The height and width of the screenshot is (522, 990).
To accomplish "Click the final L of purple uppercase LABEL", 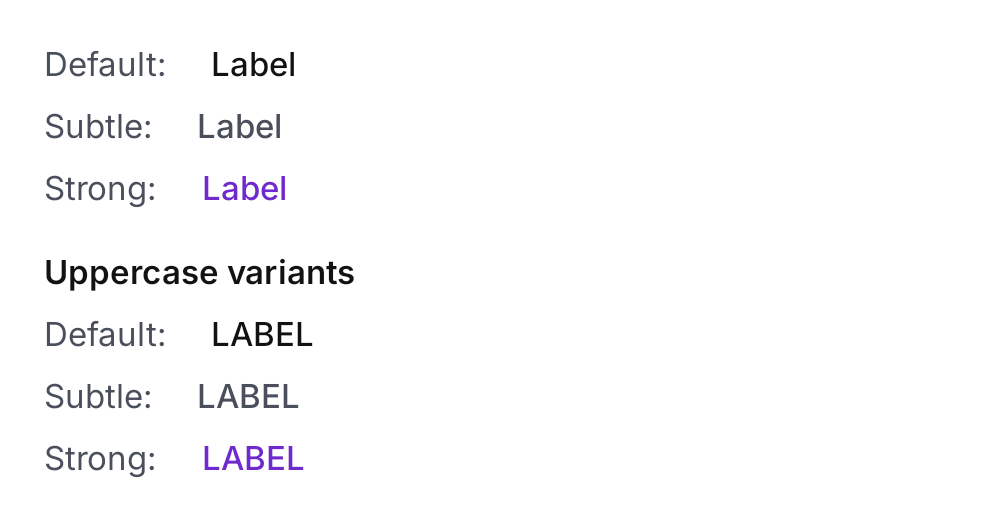I will click(x=295, y=459).
